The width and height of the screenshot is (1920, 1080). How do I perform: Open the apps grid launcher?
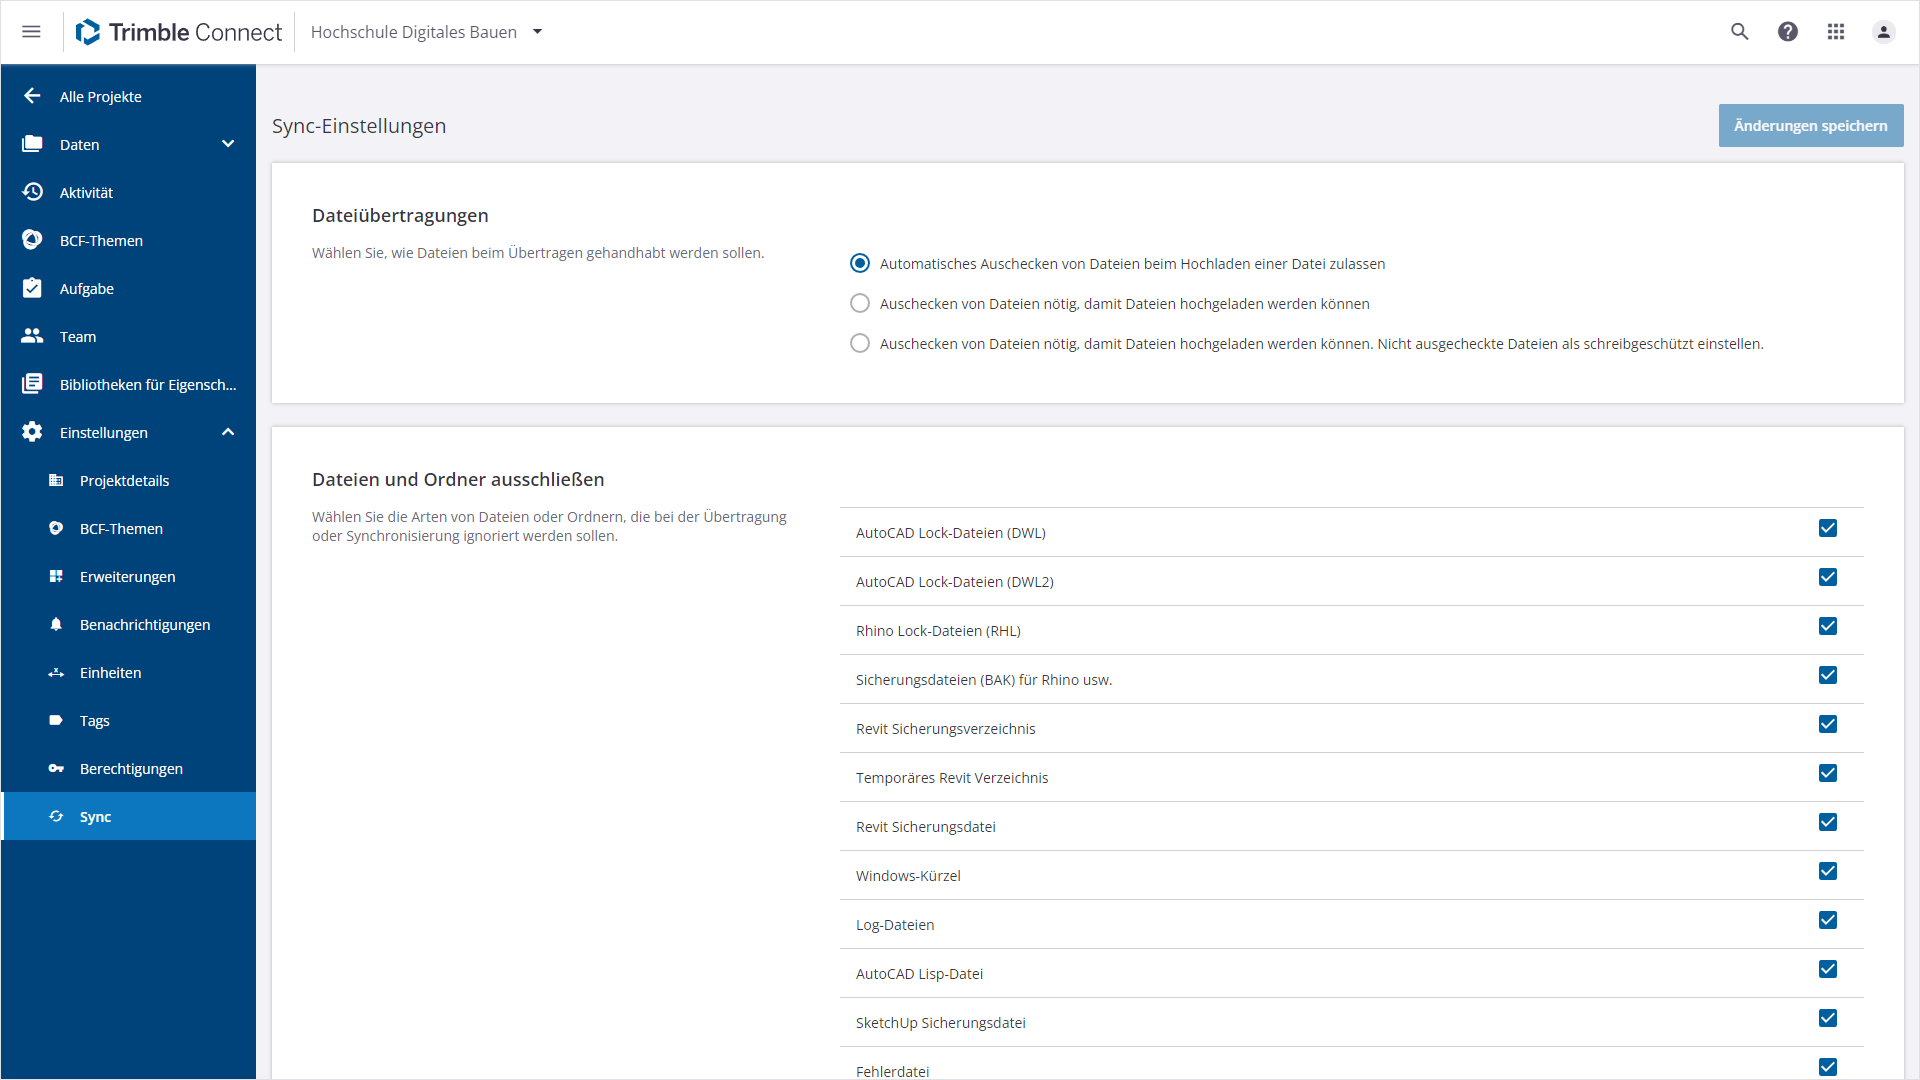[1836, 32]
